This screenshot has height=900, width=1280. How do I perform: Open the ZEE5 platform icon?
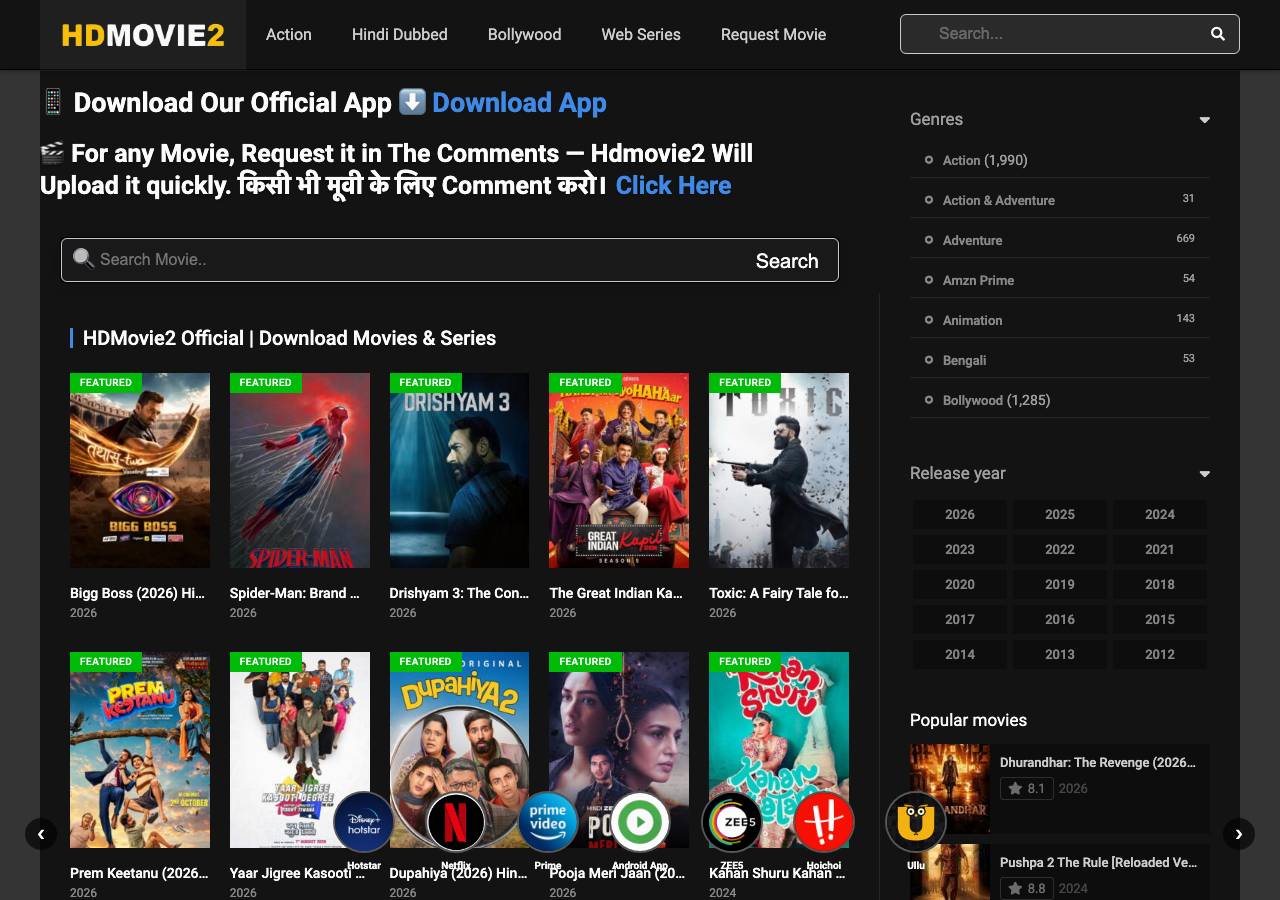click(x=732, y=822)
